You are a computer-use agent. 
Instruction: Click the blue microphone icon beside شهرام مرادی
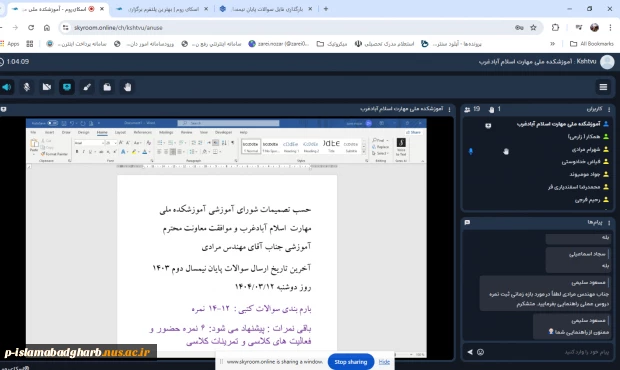471,151
